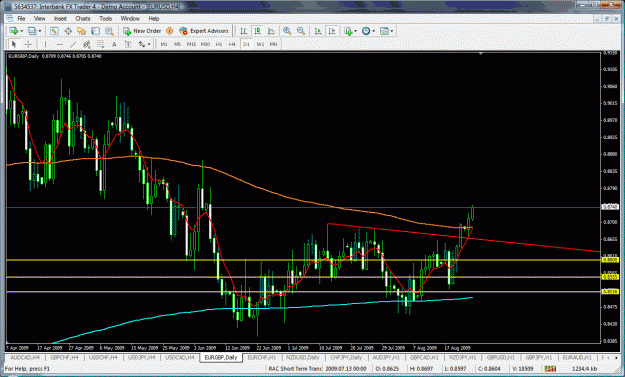Viewport: 625px width, 377px height.
Task: Select the Vertical Line drawing tool
Action: tap(45, 44)
